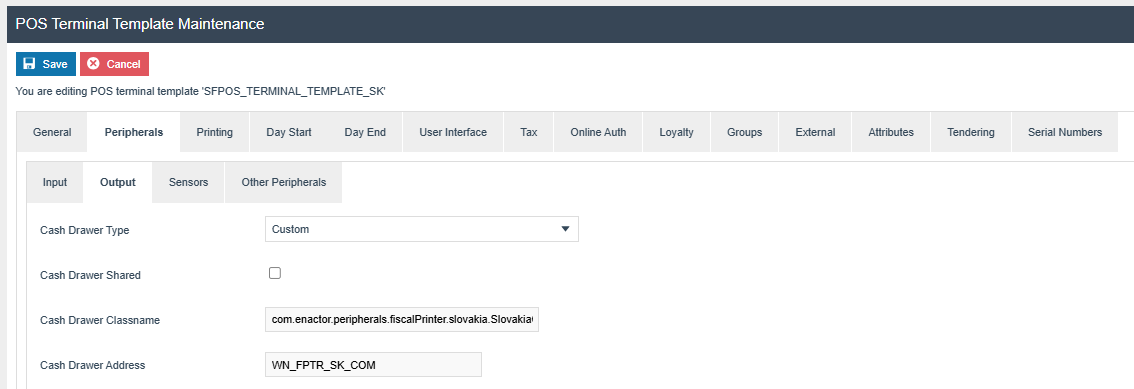Select the Online Auth tab
The height and width of the screenshot is (389, 1134).
coord(598,132)
